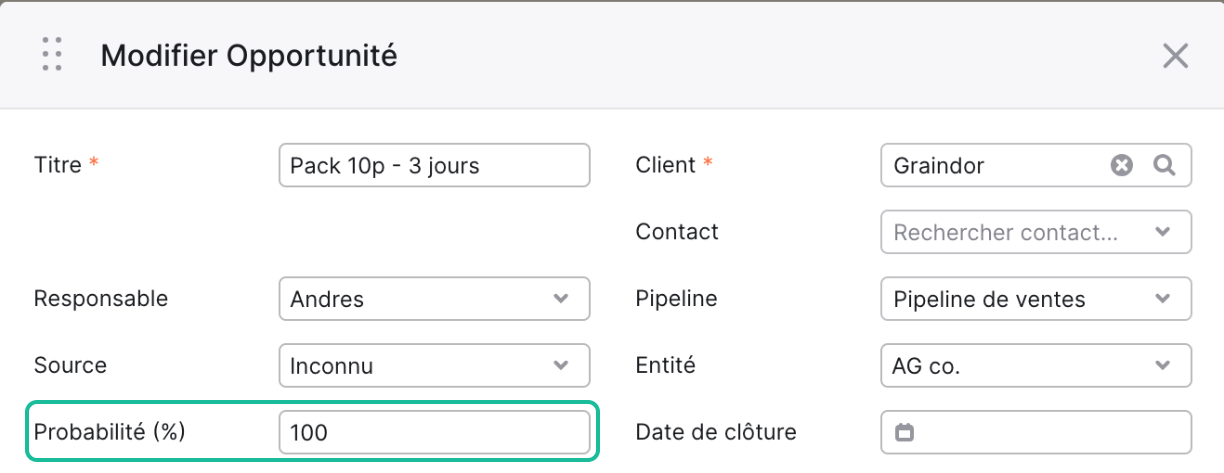Click the drag handle dots icon
The image size is (1224, 473).
[53, 55]
